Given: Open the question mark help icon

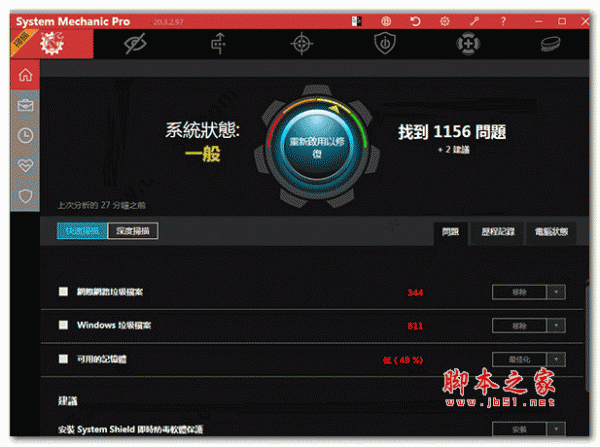Looking at the screenshot, I should [504, 21].
